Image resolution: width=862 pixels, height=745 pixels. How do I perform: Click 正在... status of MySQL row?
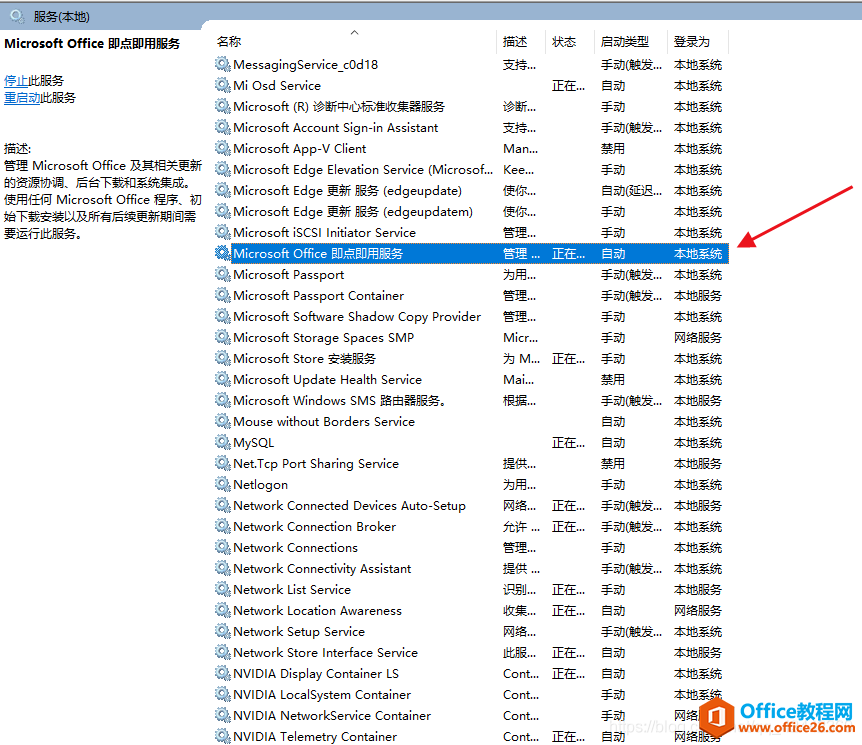pyautogui.click(x=568, y=443)
